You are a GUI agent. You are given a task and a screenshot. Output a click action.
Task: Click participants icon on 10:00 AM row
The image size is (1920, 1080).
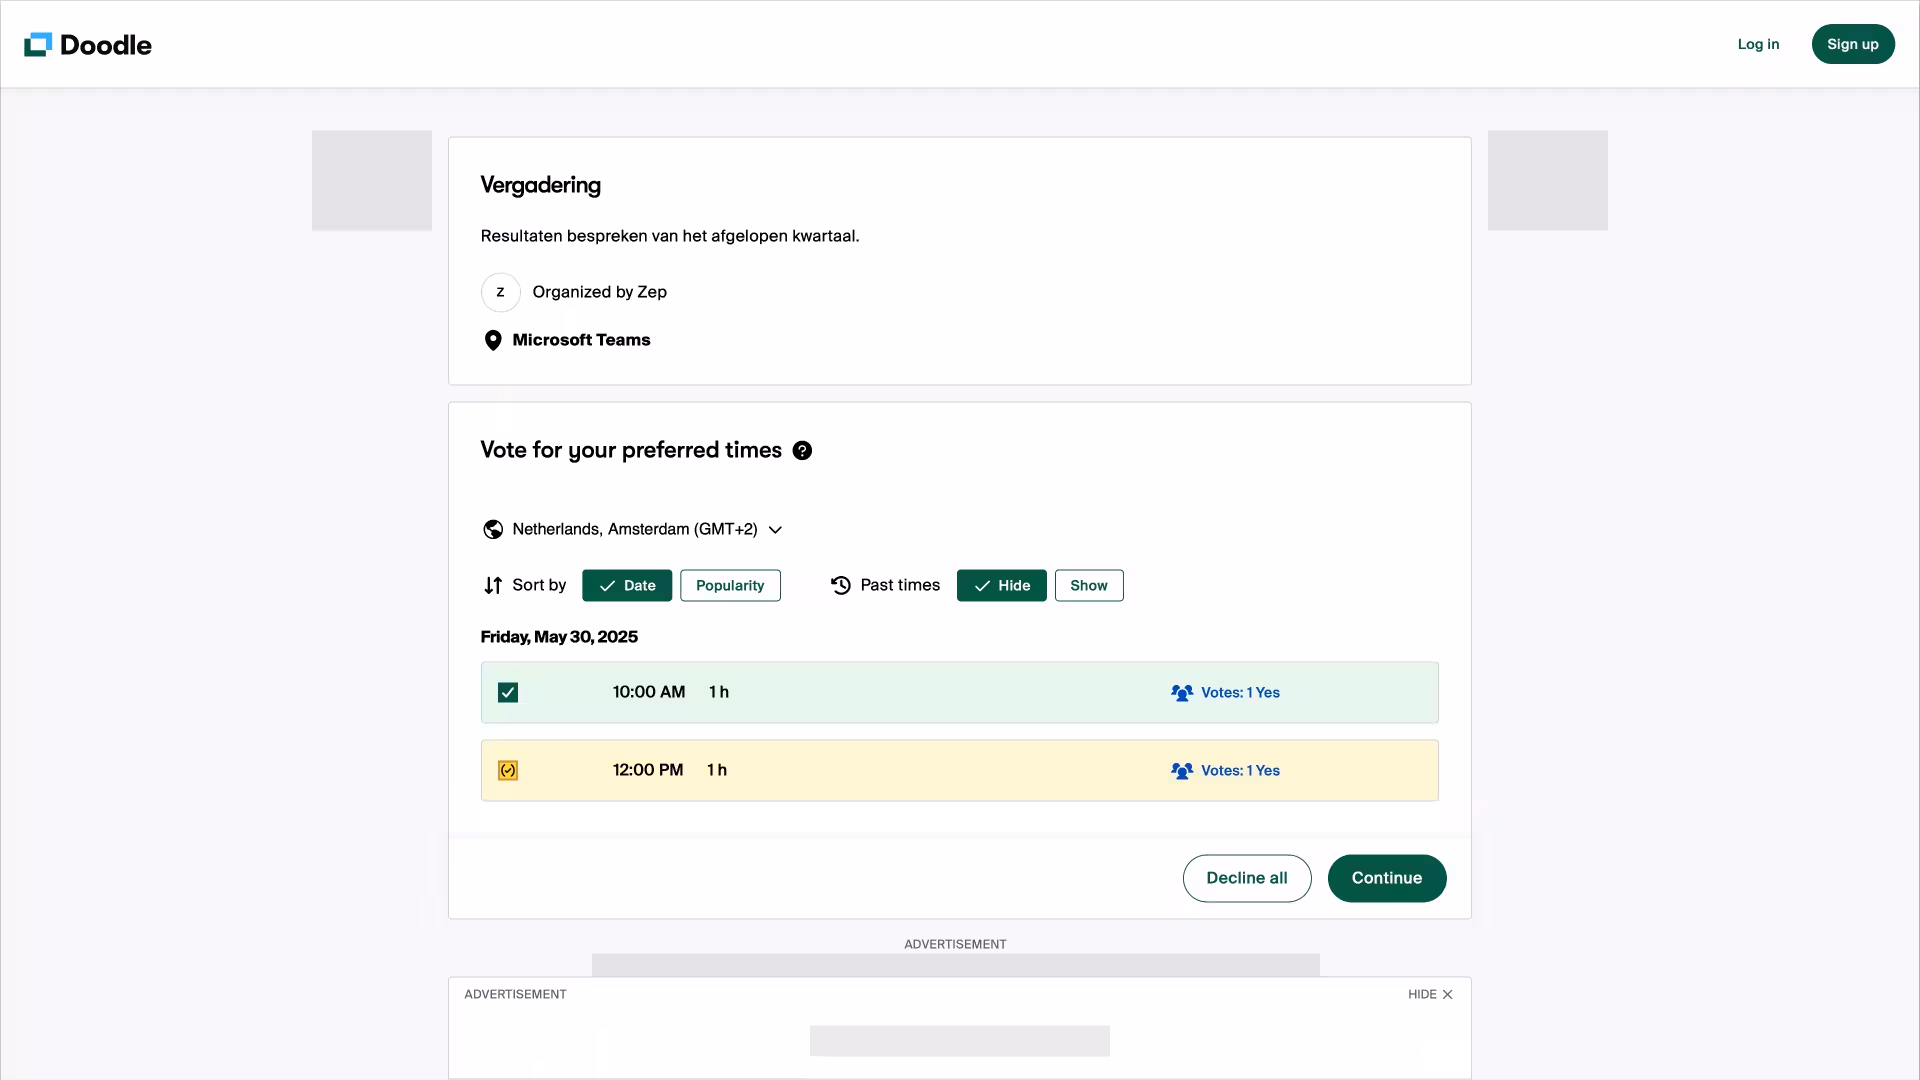[1182, 692]
